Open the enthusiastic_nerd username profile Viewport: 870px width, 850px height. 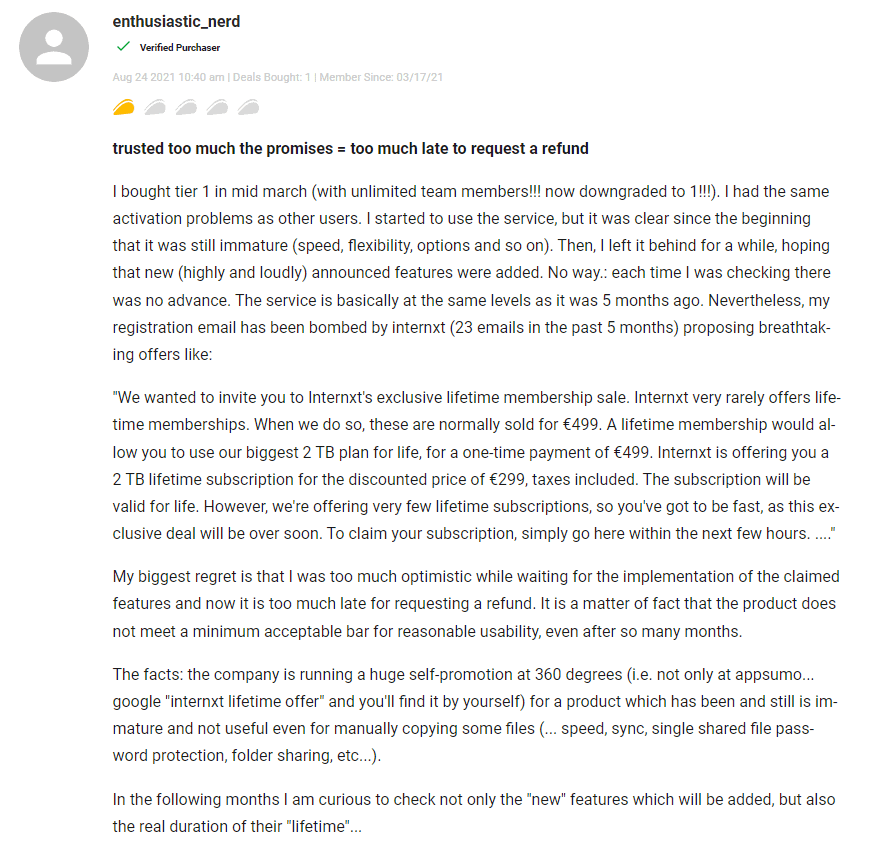click(x=176, y=22)
